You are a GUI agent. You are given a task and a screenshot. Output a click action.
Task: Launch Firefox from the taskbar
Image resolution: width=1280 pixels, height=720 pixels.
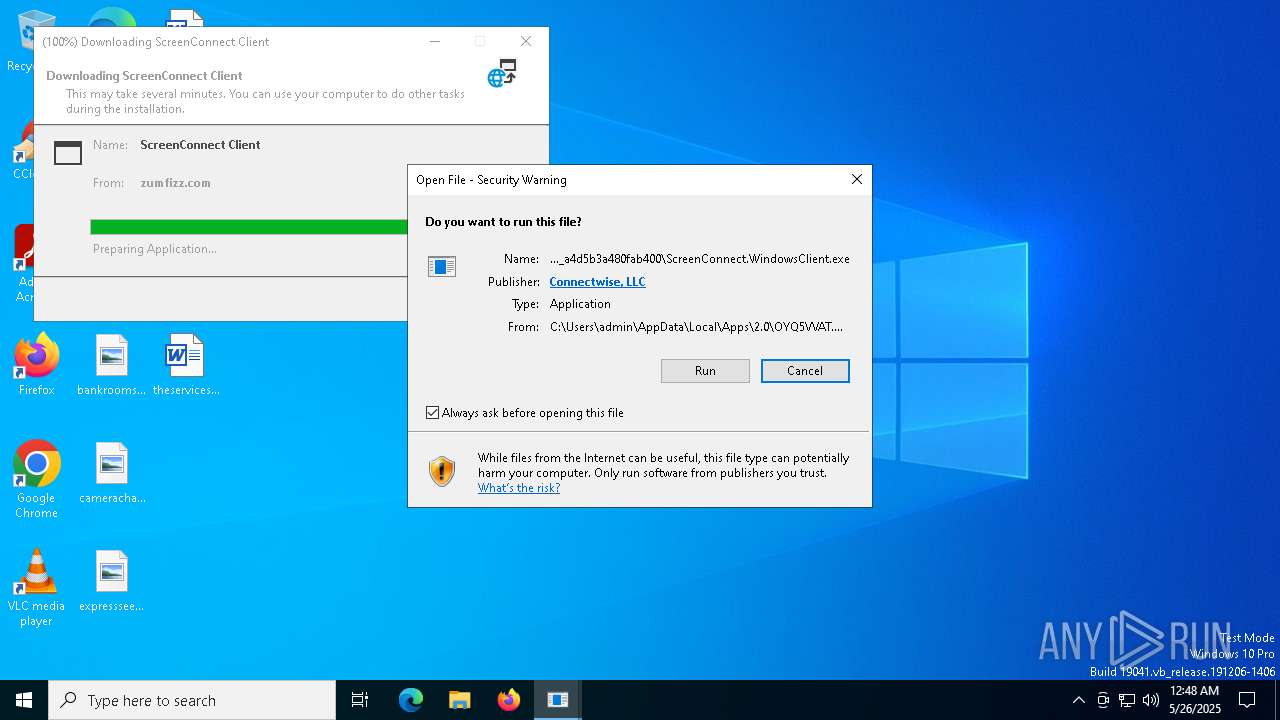coord(509,700)
